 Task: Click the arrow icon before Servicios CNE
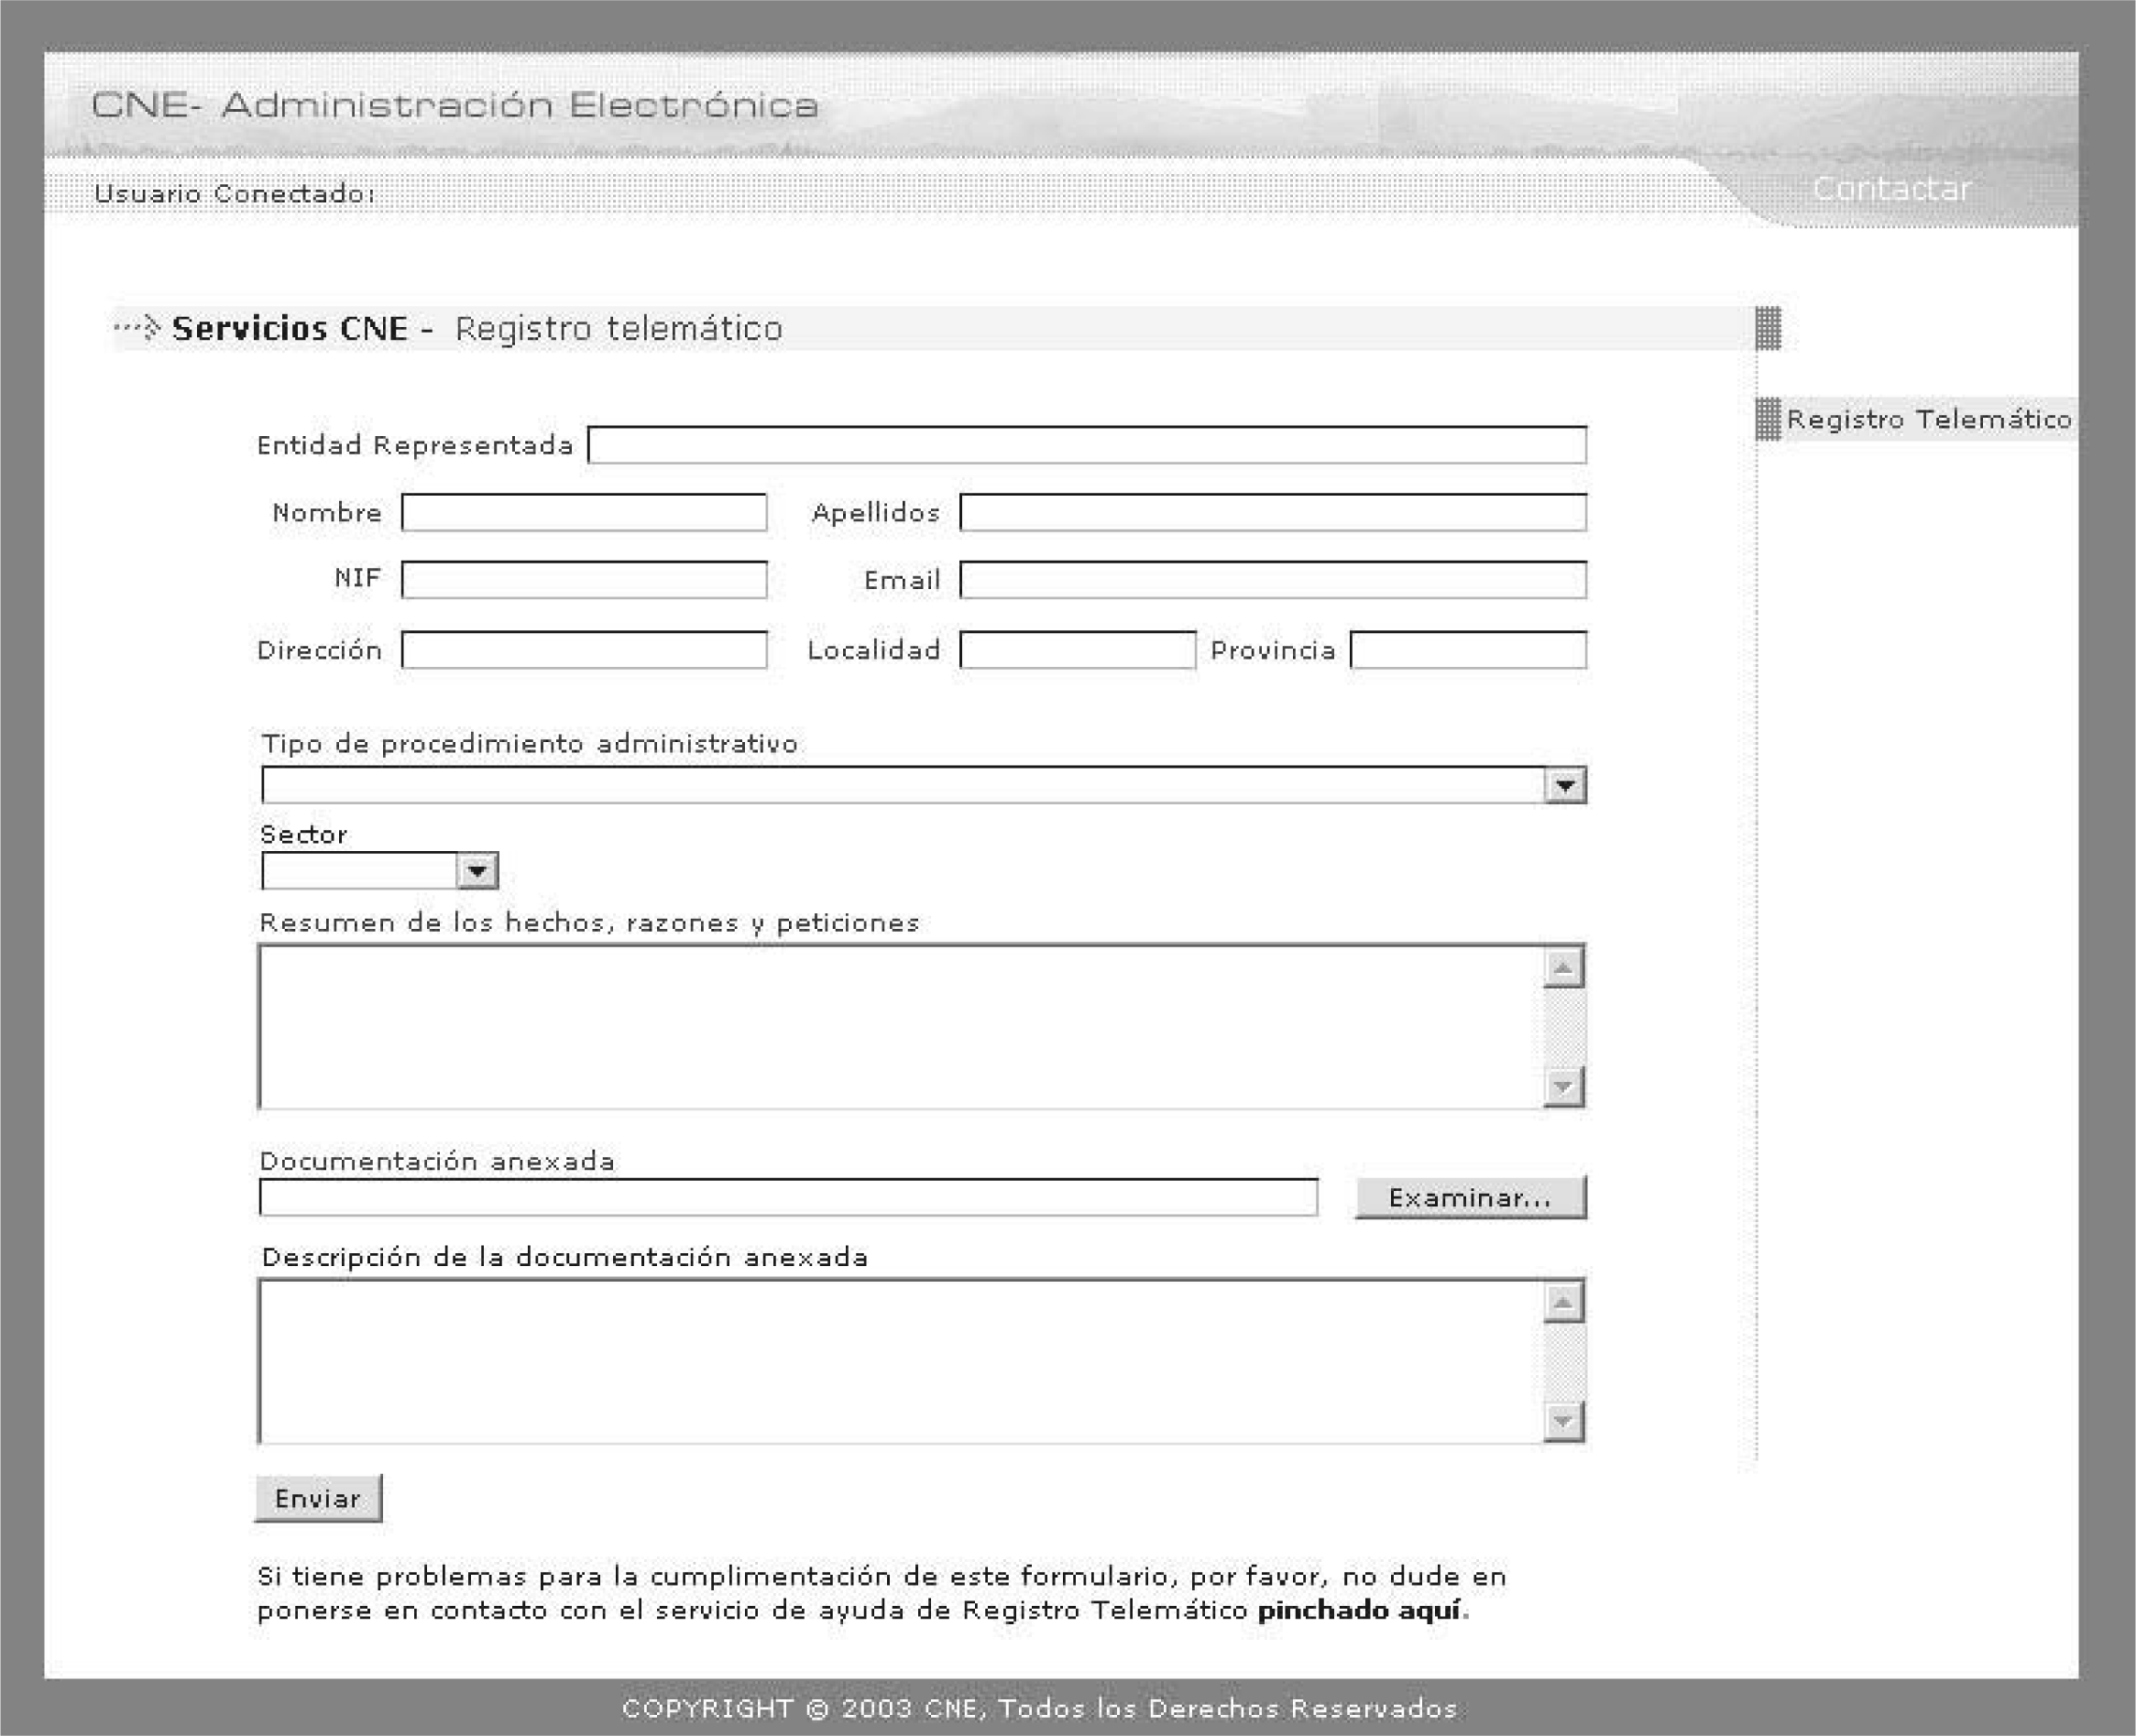[x=138, y=327]
